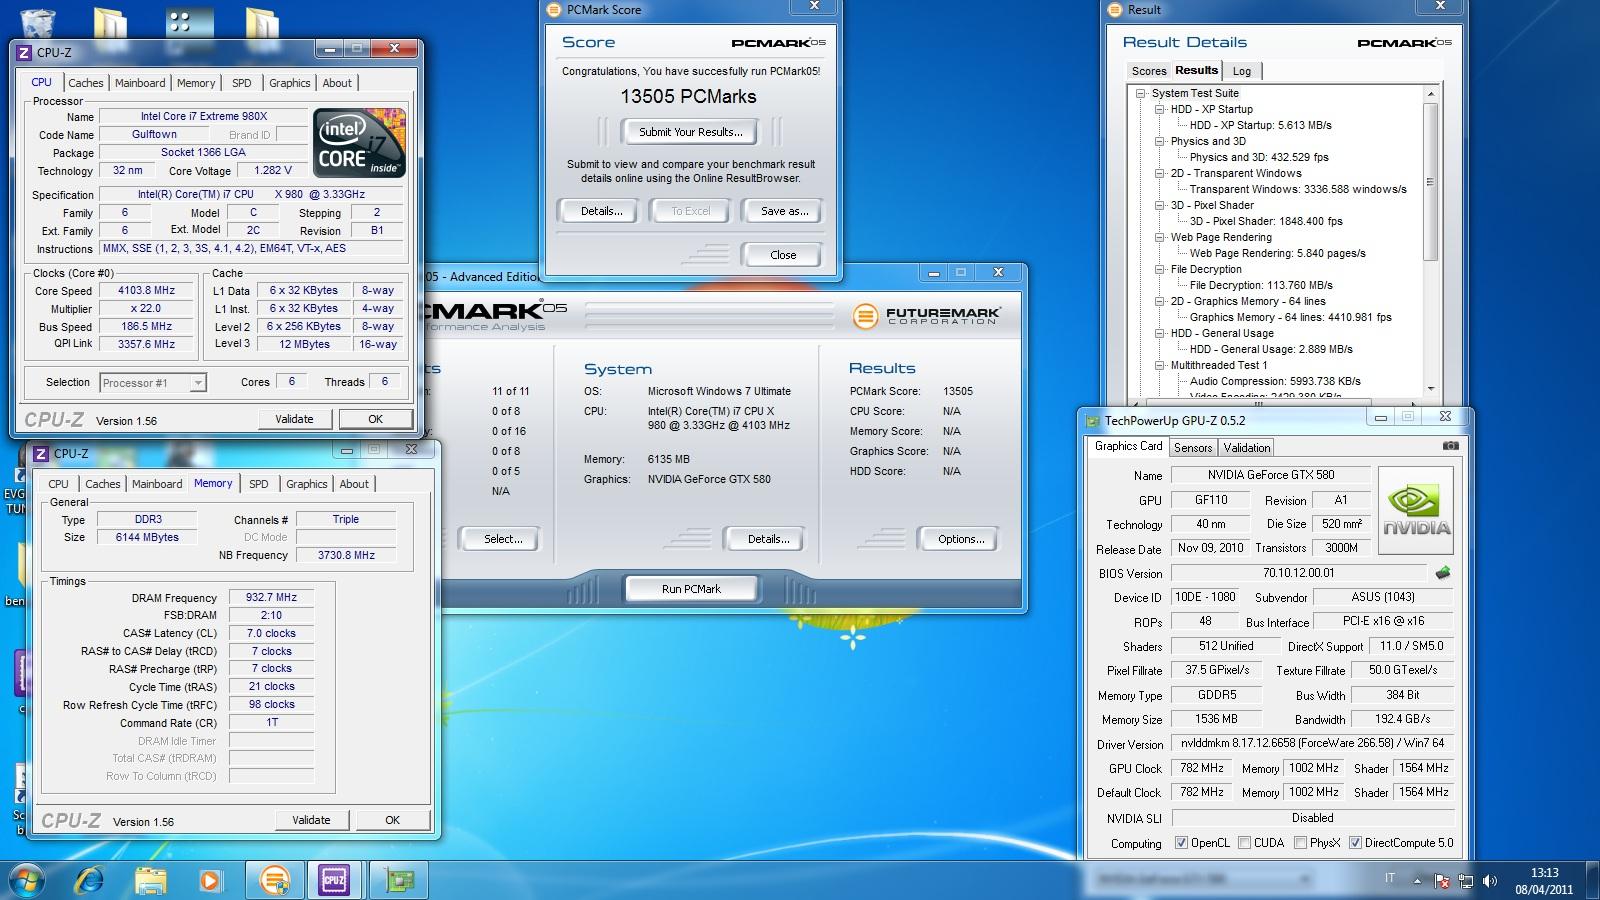Screen dimensions: 1600x900
Task: Open the About tab in the CPU-Z CPU tab window
Action: 337,83
